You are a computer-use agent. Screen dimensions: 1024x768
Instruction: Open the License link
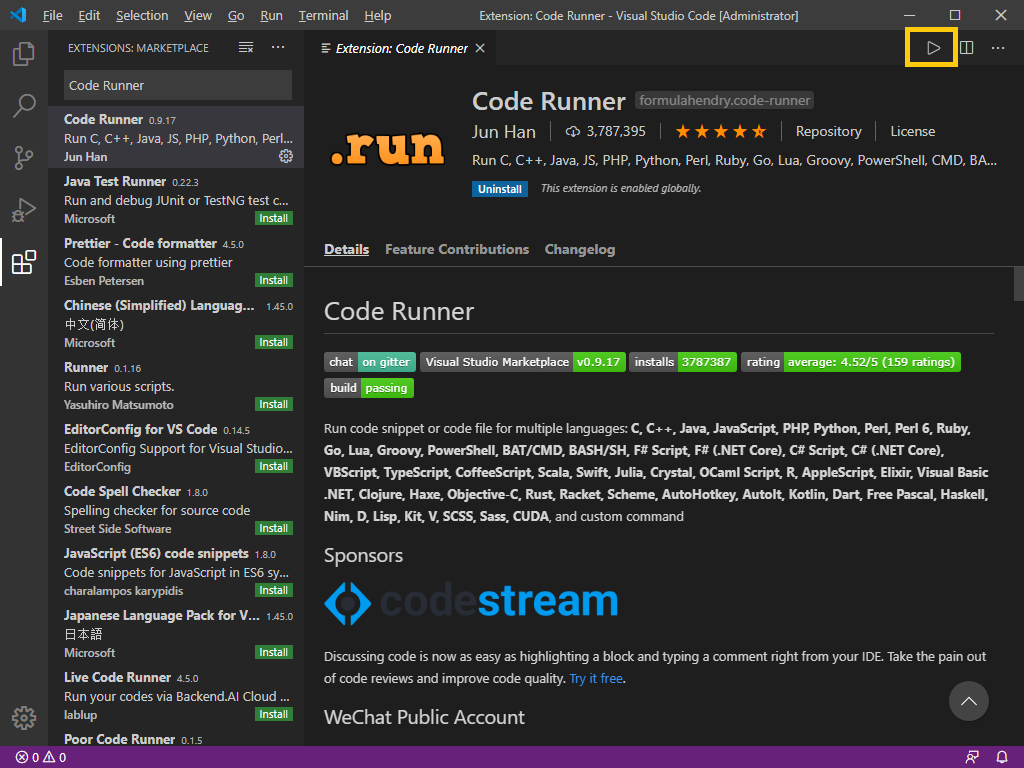[912, 132]
